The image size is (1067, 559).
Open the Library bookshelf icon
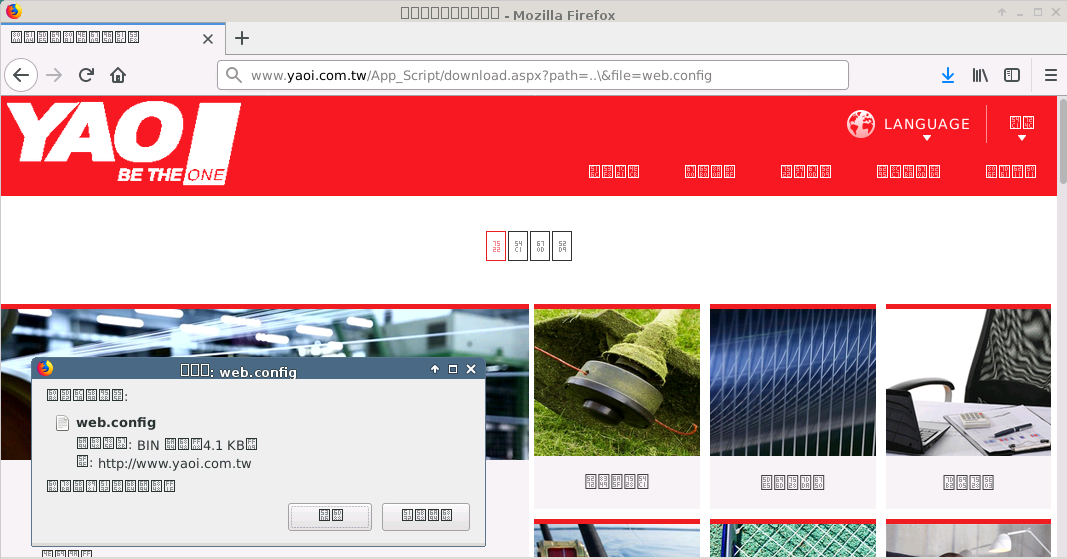pyautogui.click(x=980, y=75)
